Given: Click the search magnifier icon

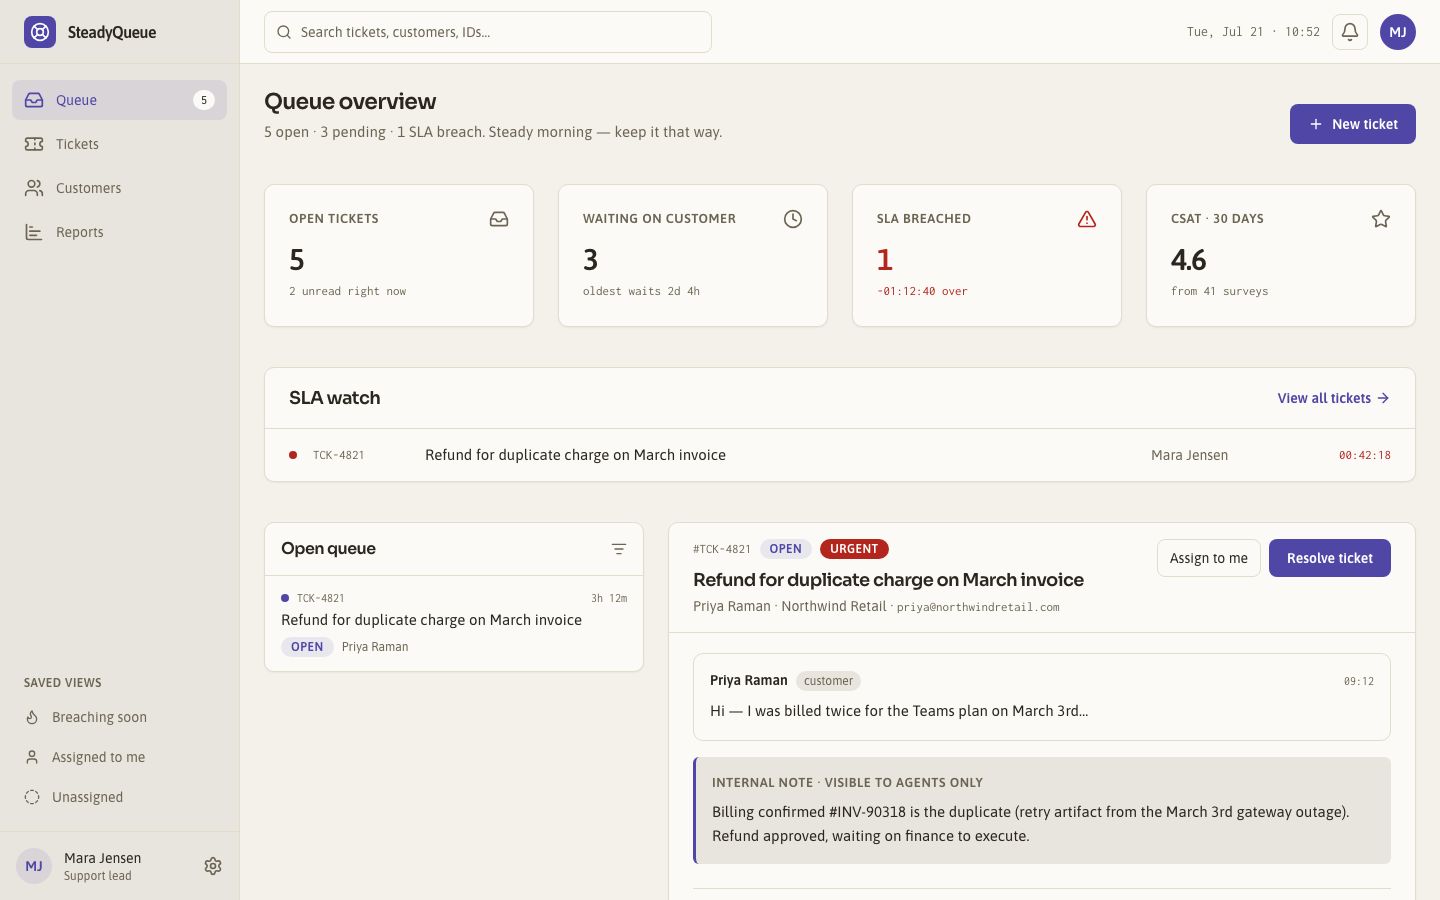Looking at the screenshot, I should (x=284, y=32).
